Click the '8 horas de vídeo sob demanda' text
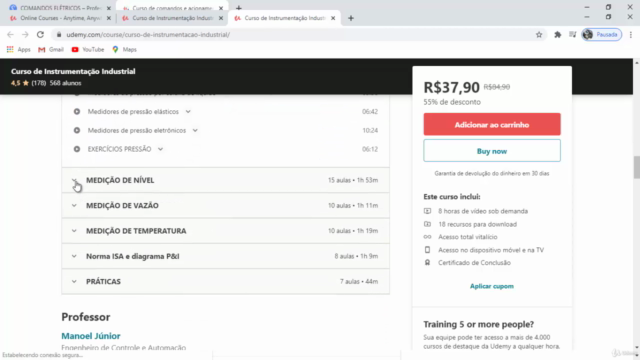 pyautogui.click(x=483, y=211)
